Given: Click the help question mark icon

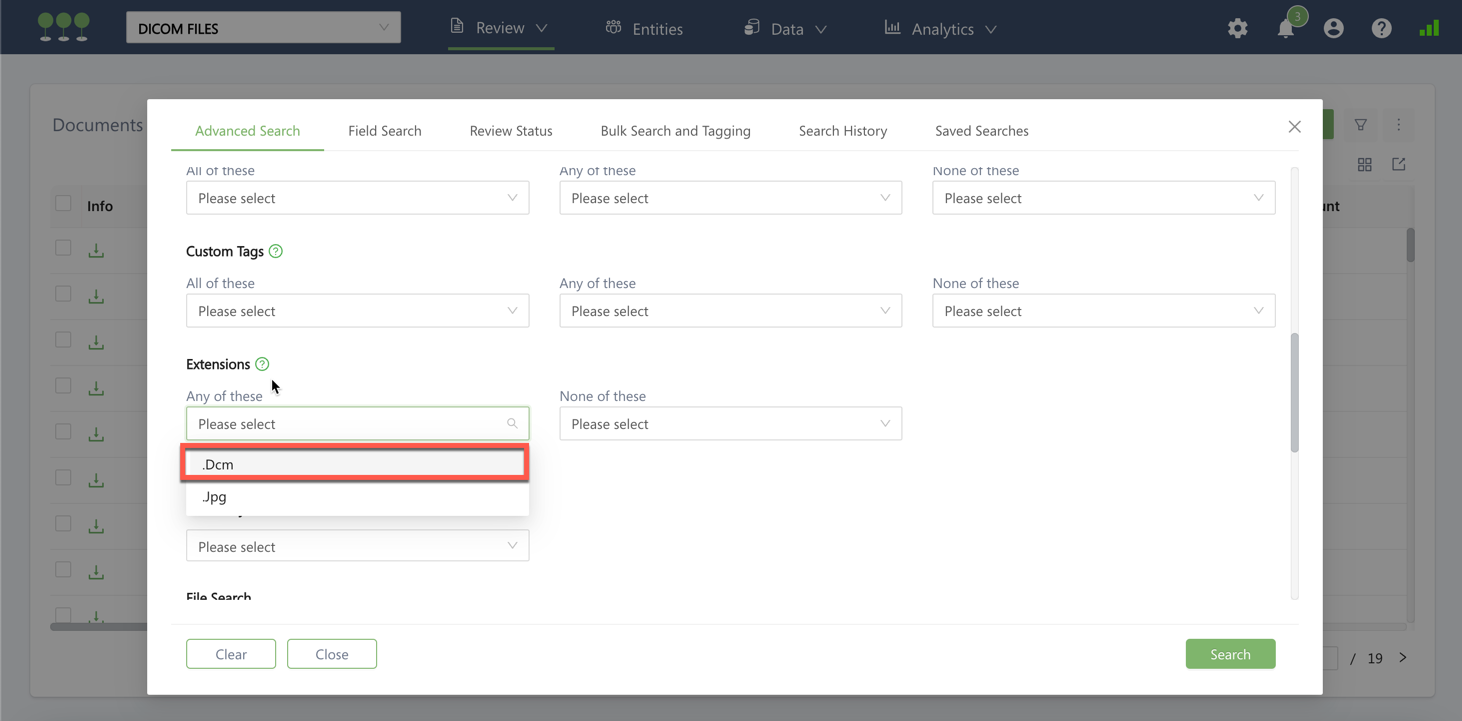Looking at the screenshot, I should pos(1381,29).
